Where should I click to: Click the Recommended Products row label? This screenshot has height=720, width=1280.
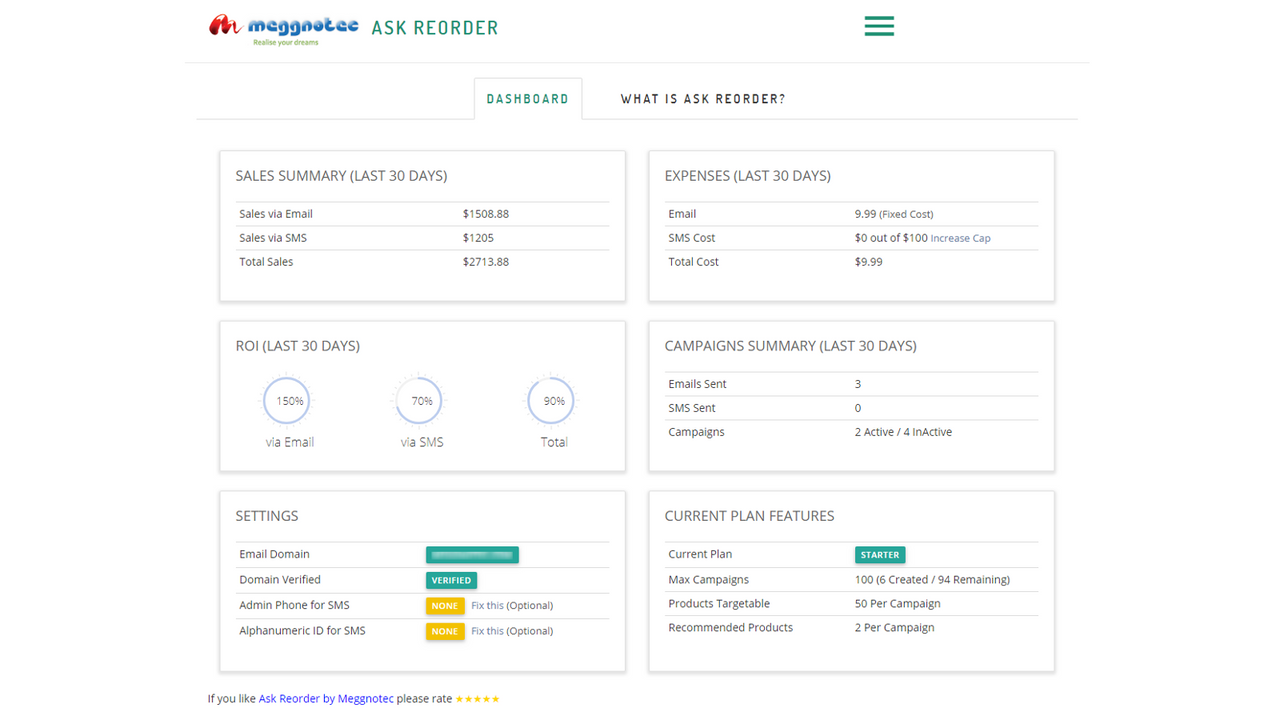click(730, 628)
